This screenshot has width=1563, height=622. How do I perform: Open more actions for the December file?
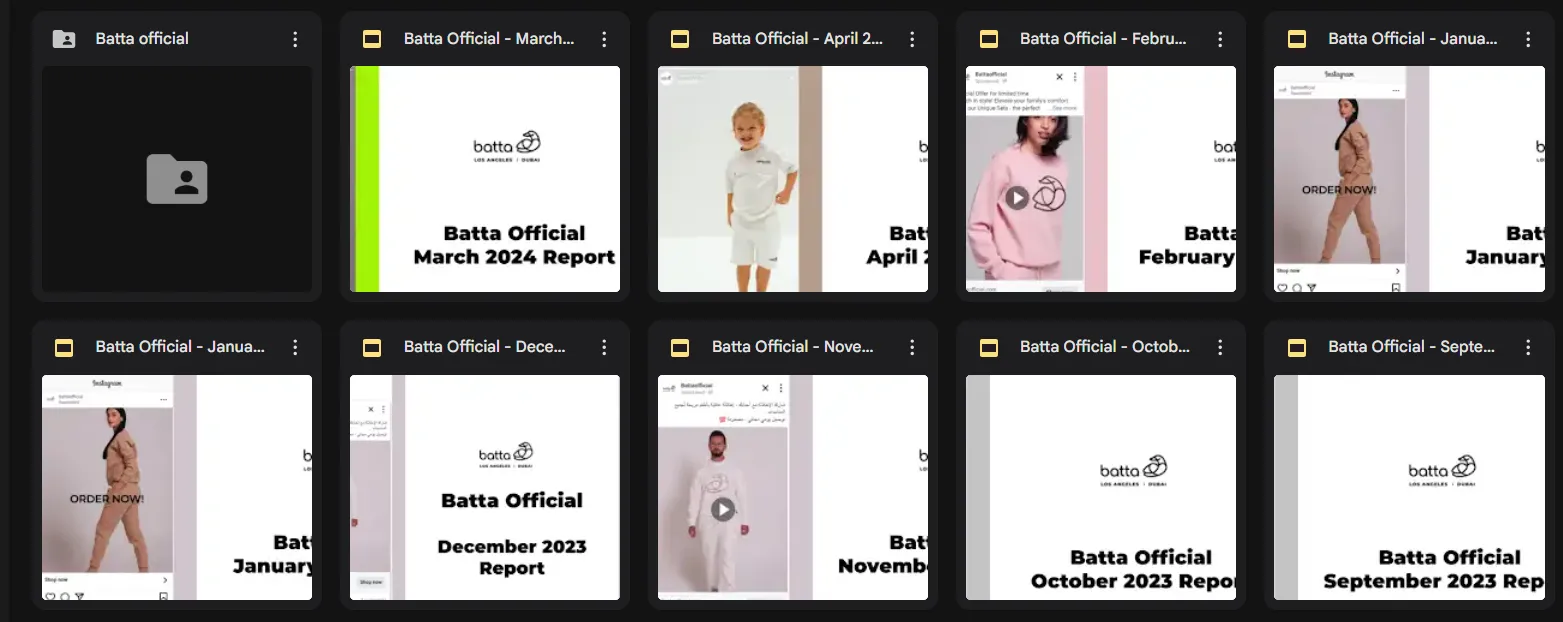[x=603, y=347]
